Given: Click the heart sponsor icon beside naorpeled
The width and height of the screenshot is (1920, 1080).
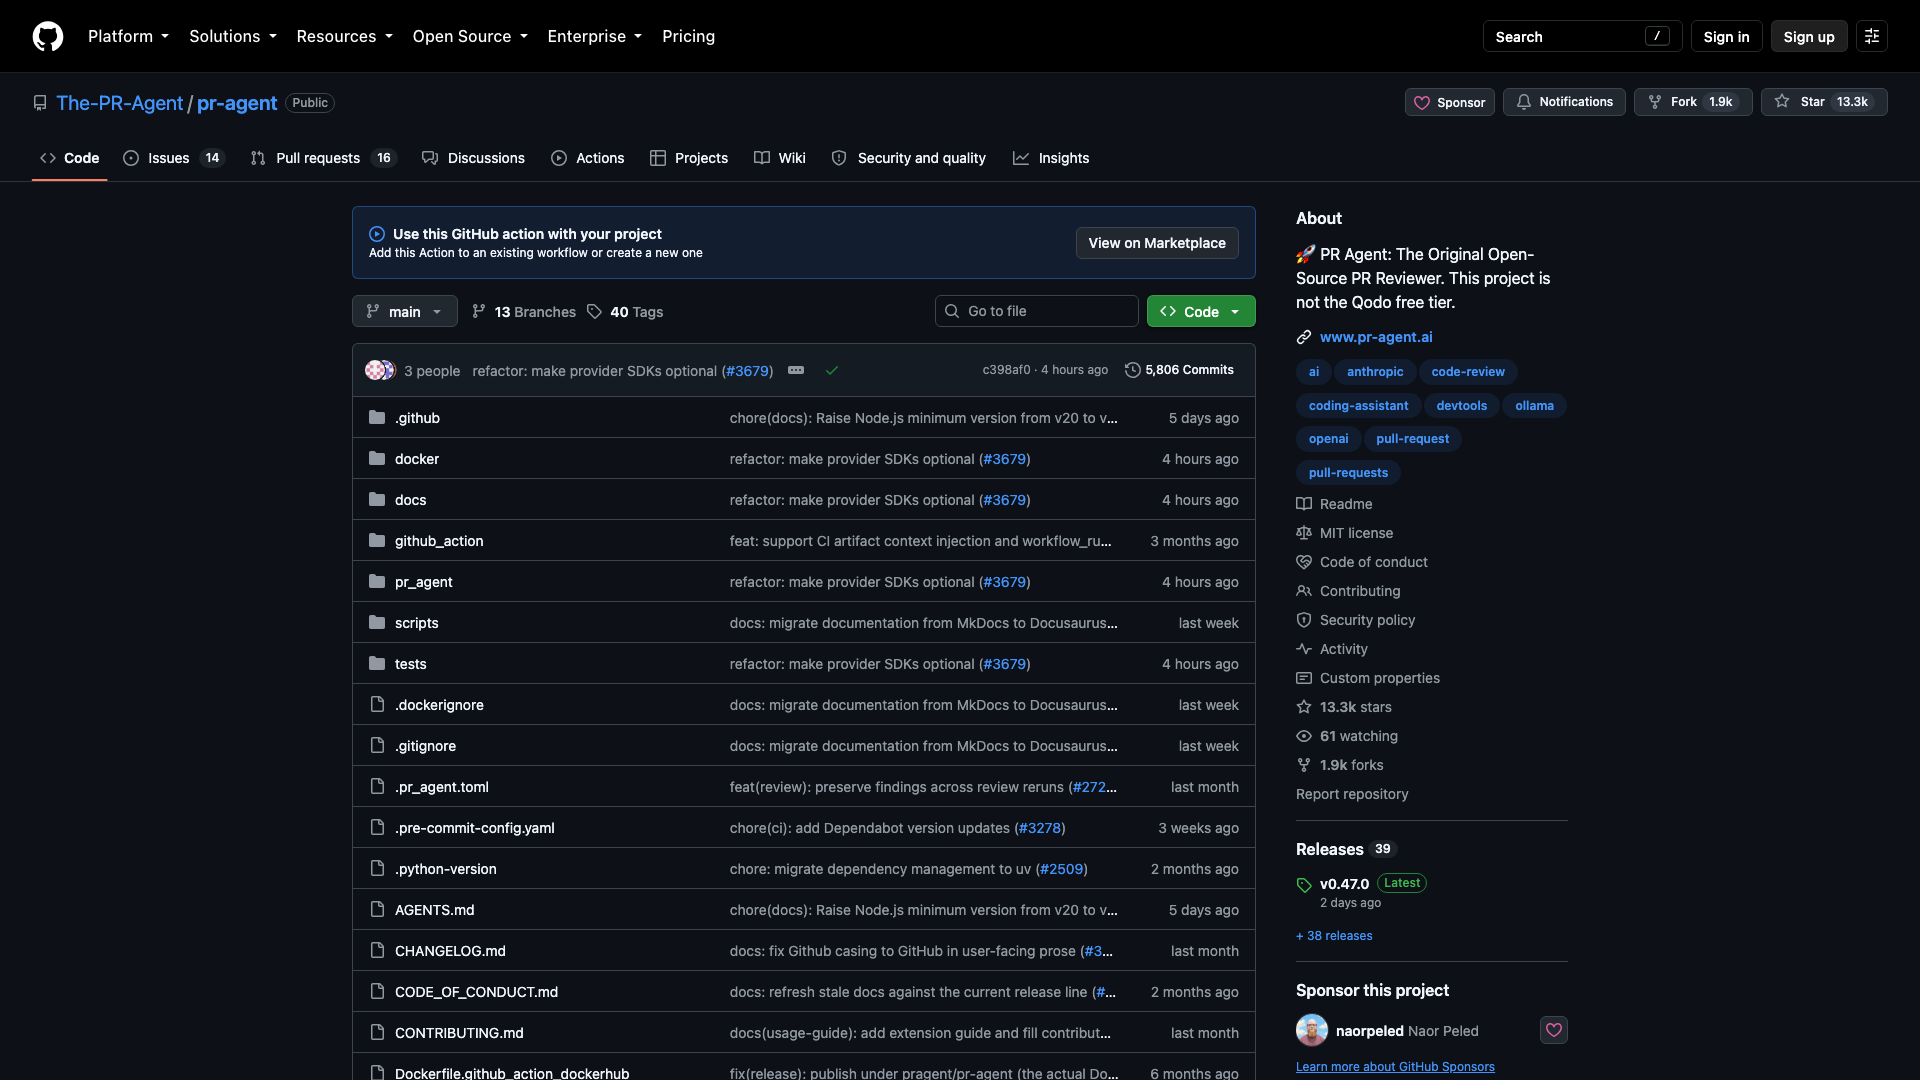Looking at the screenshot, I should 1554,1030.
